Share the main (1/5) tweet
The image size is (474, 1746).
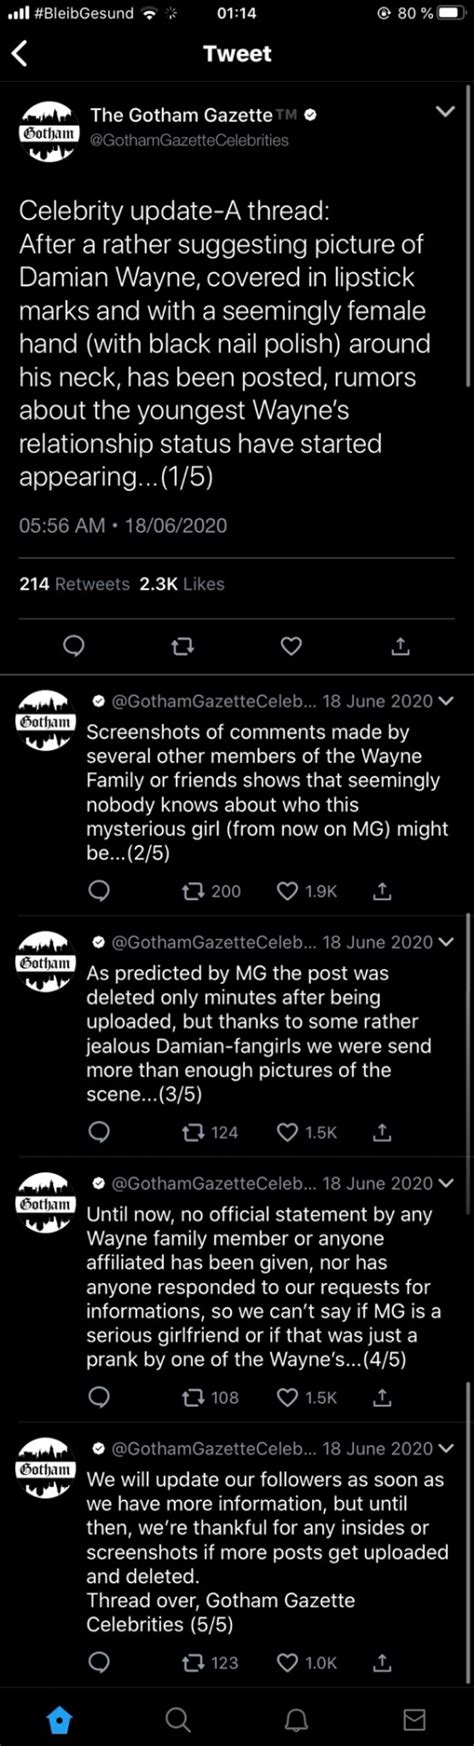click(x=400, y=647)
